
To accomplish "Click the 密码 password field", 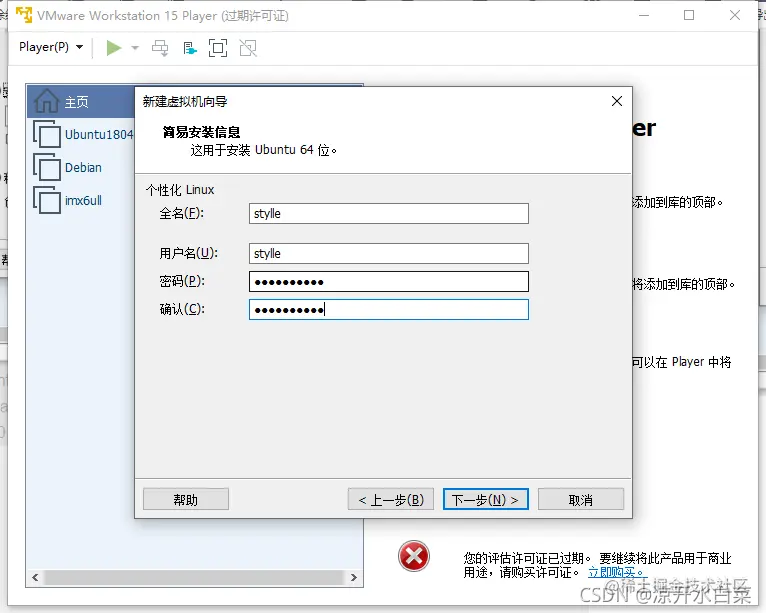I will [x=389, y=281].
